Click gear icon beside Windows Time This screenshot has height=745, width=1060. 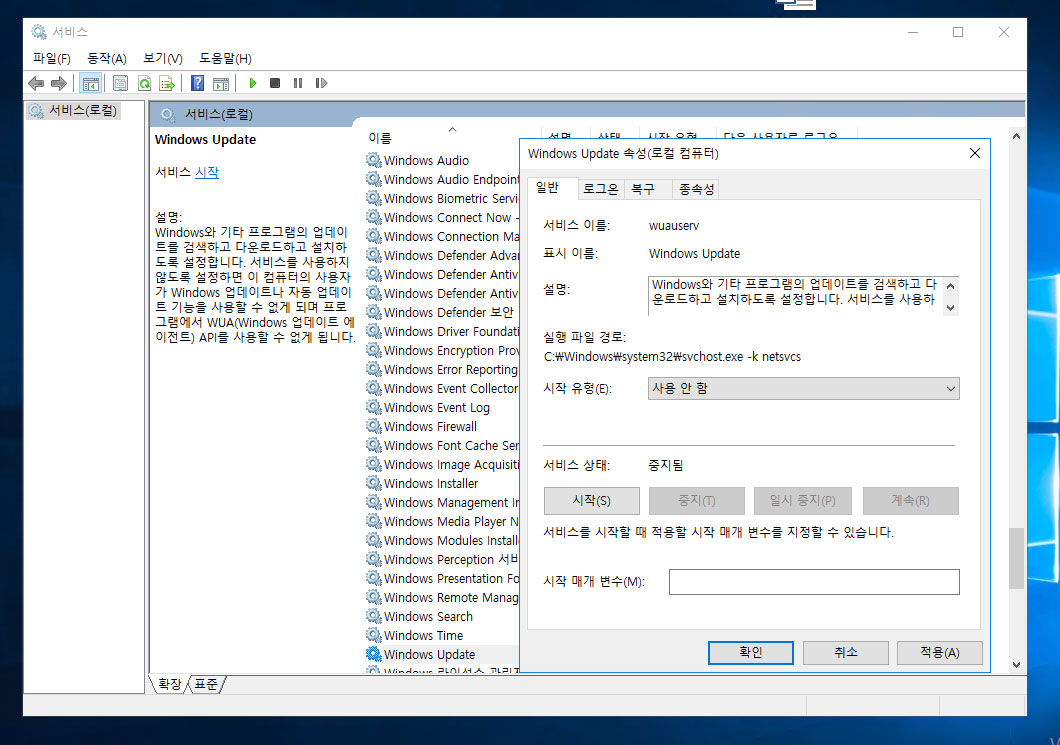click(374, 635)
